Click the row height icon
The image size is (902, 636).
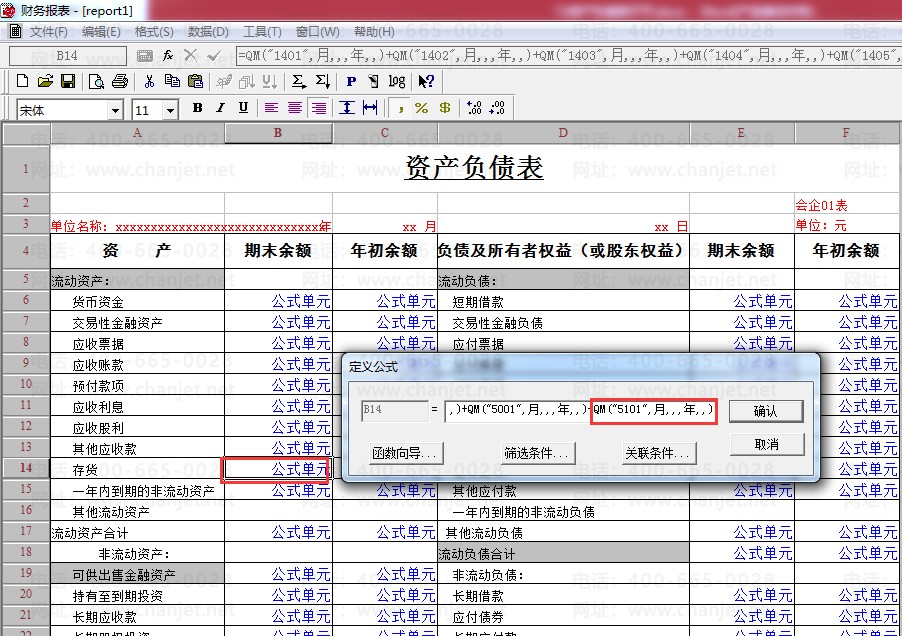346,108
